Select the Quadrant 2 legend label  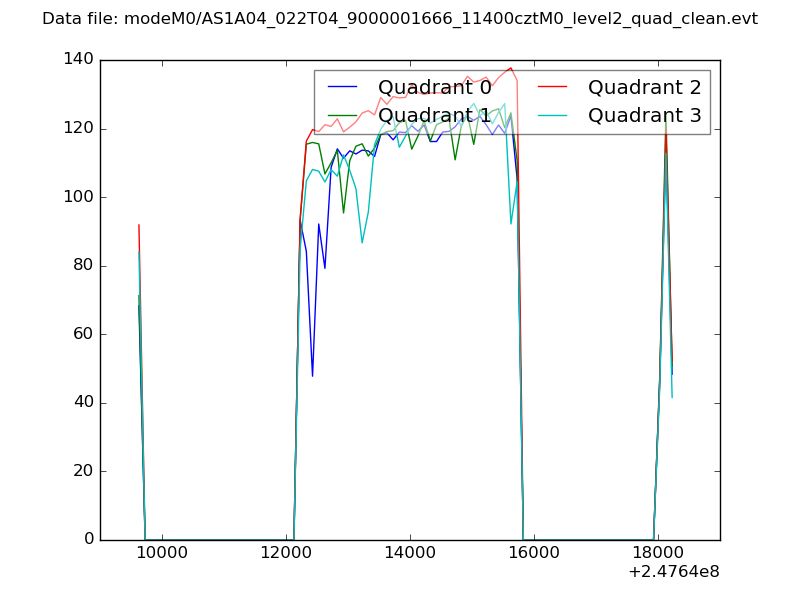tap(645, 88)
